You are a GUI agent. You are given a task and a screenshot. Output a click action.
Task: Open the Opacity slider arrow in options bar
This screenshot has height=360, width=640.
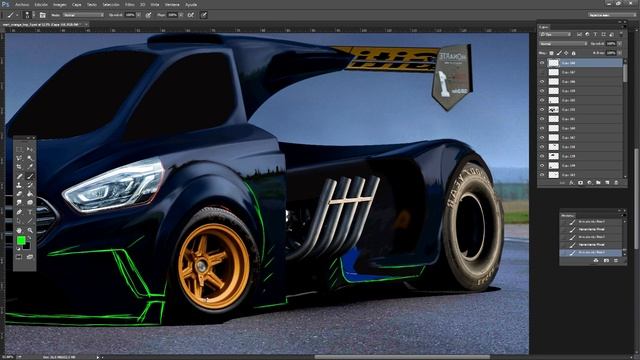138,15
